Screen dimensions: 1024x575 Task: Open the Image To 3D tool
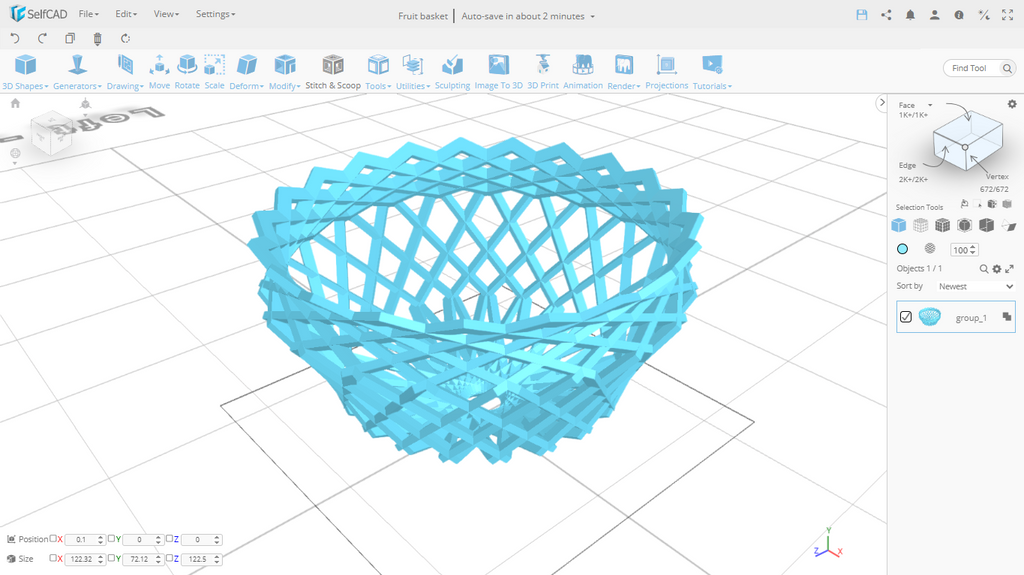tap(498, 70)
